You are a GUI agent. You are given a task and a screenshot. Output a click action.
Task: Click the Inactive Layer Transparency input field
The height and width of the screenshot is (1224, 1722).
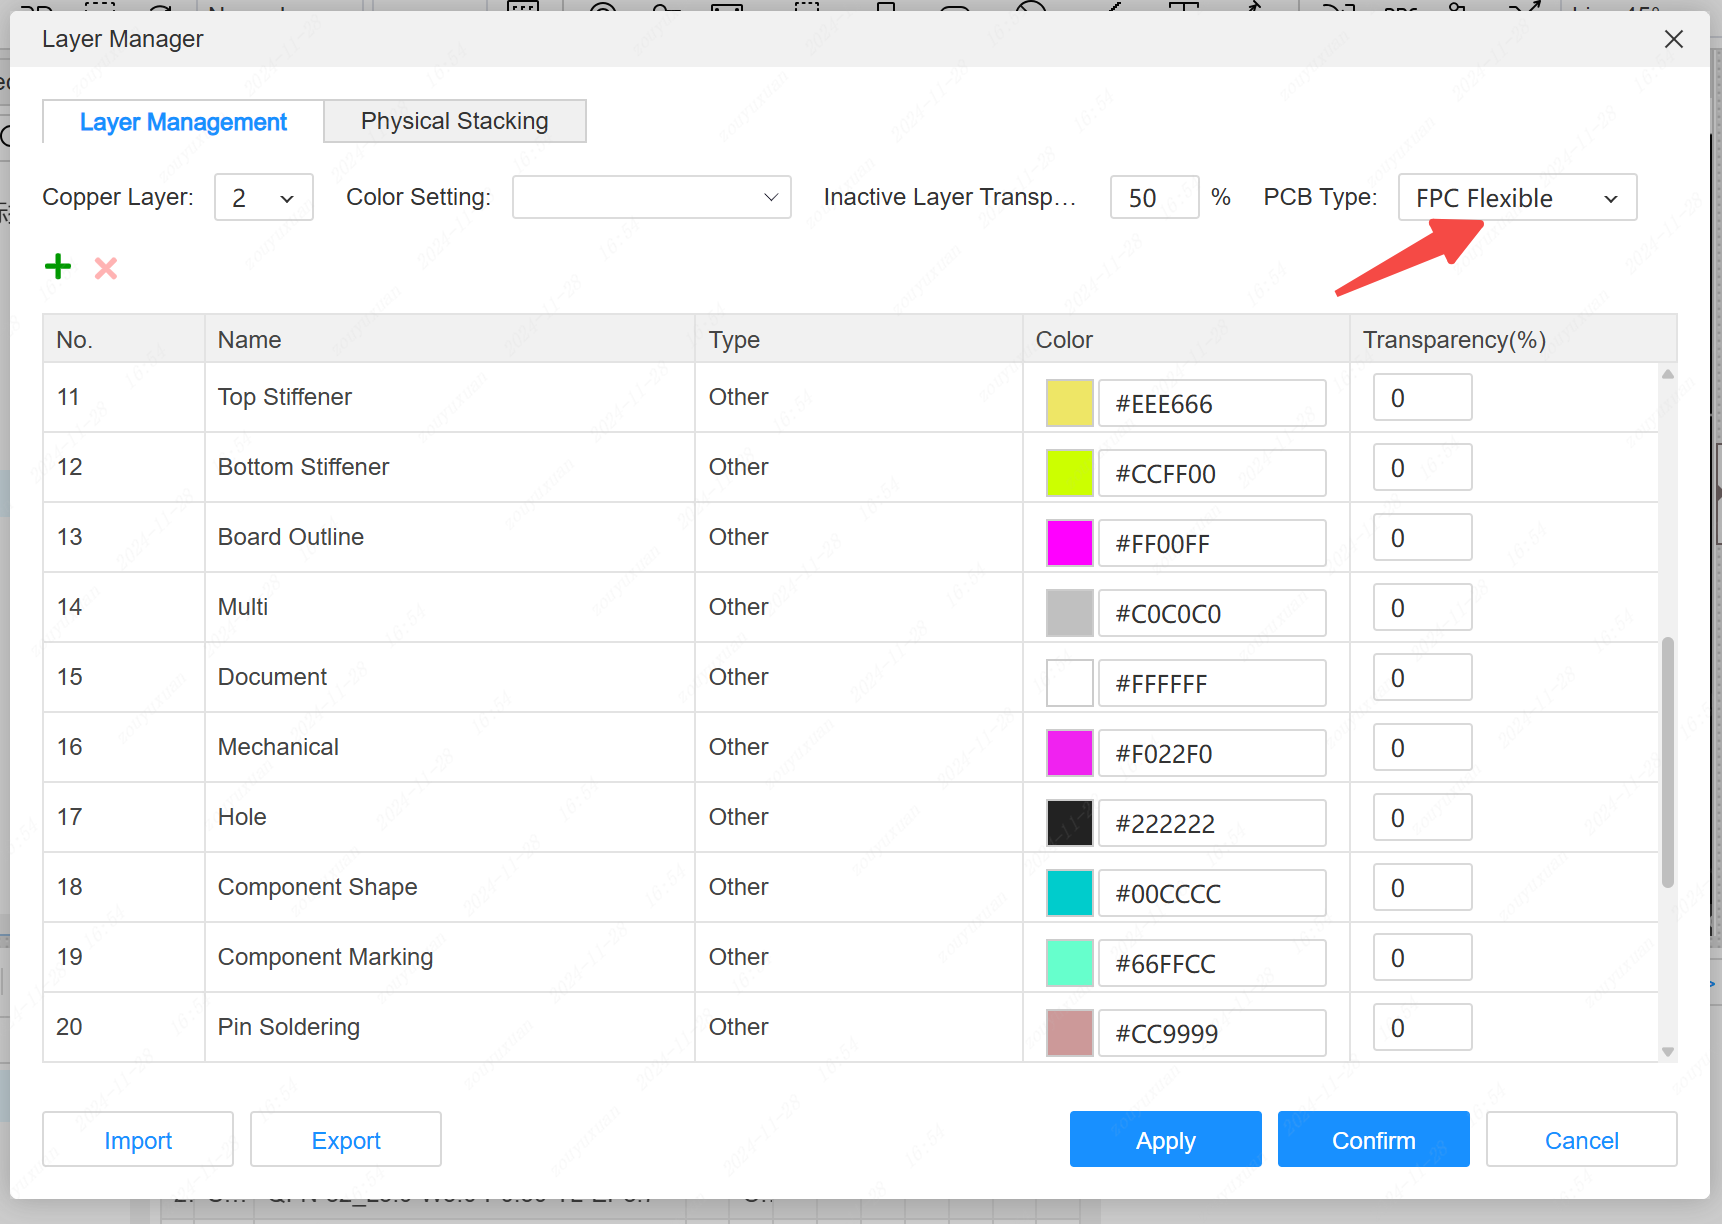[x=1154, y=198]
